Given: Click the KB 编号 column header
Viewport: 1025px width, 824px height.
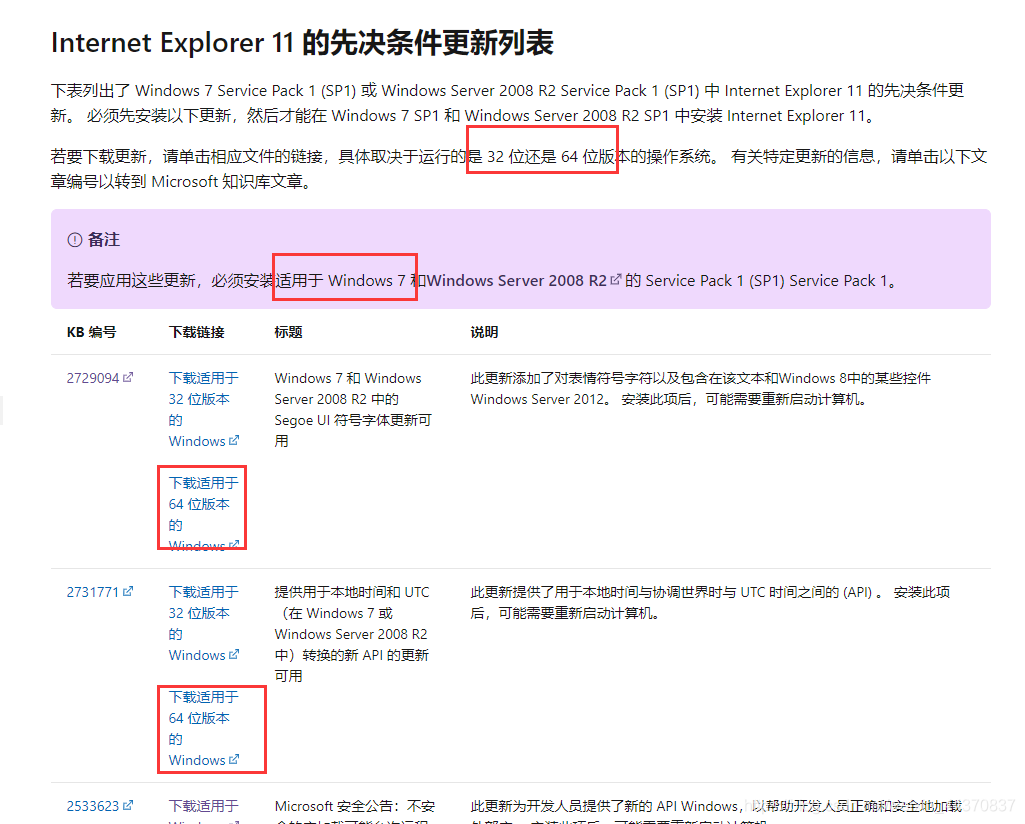Looking at the screenshot, I should coord(92,332).
